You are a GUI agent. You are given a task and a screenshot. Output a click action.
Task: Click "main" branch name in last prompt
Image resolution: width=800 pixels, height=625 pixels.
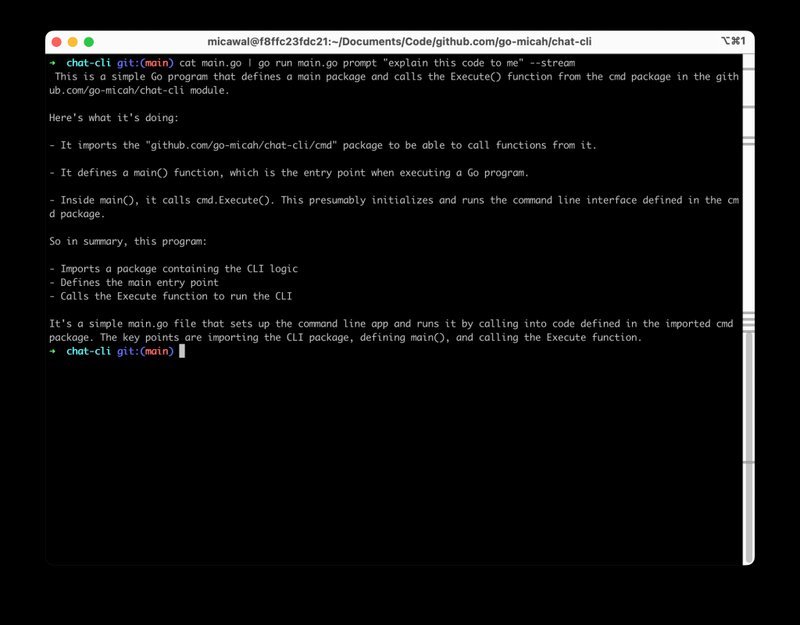coord(155,351)
